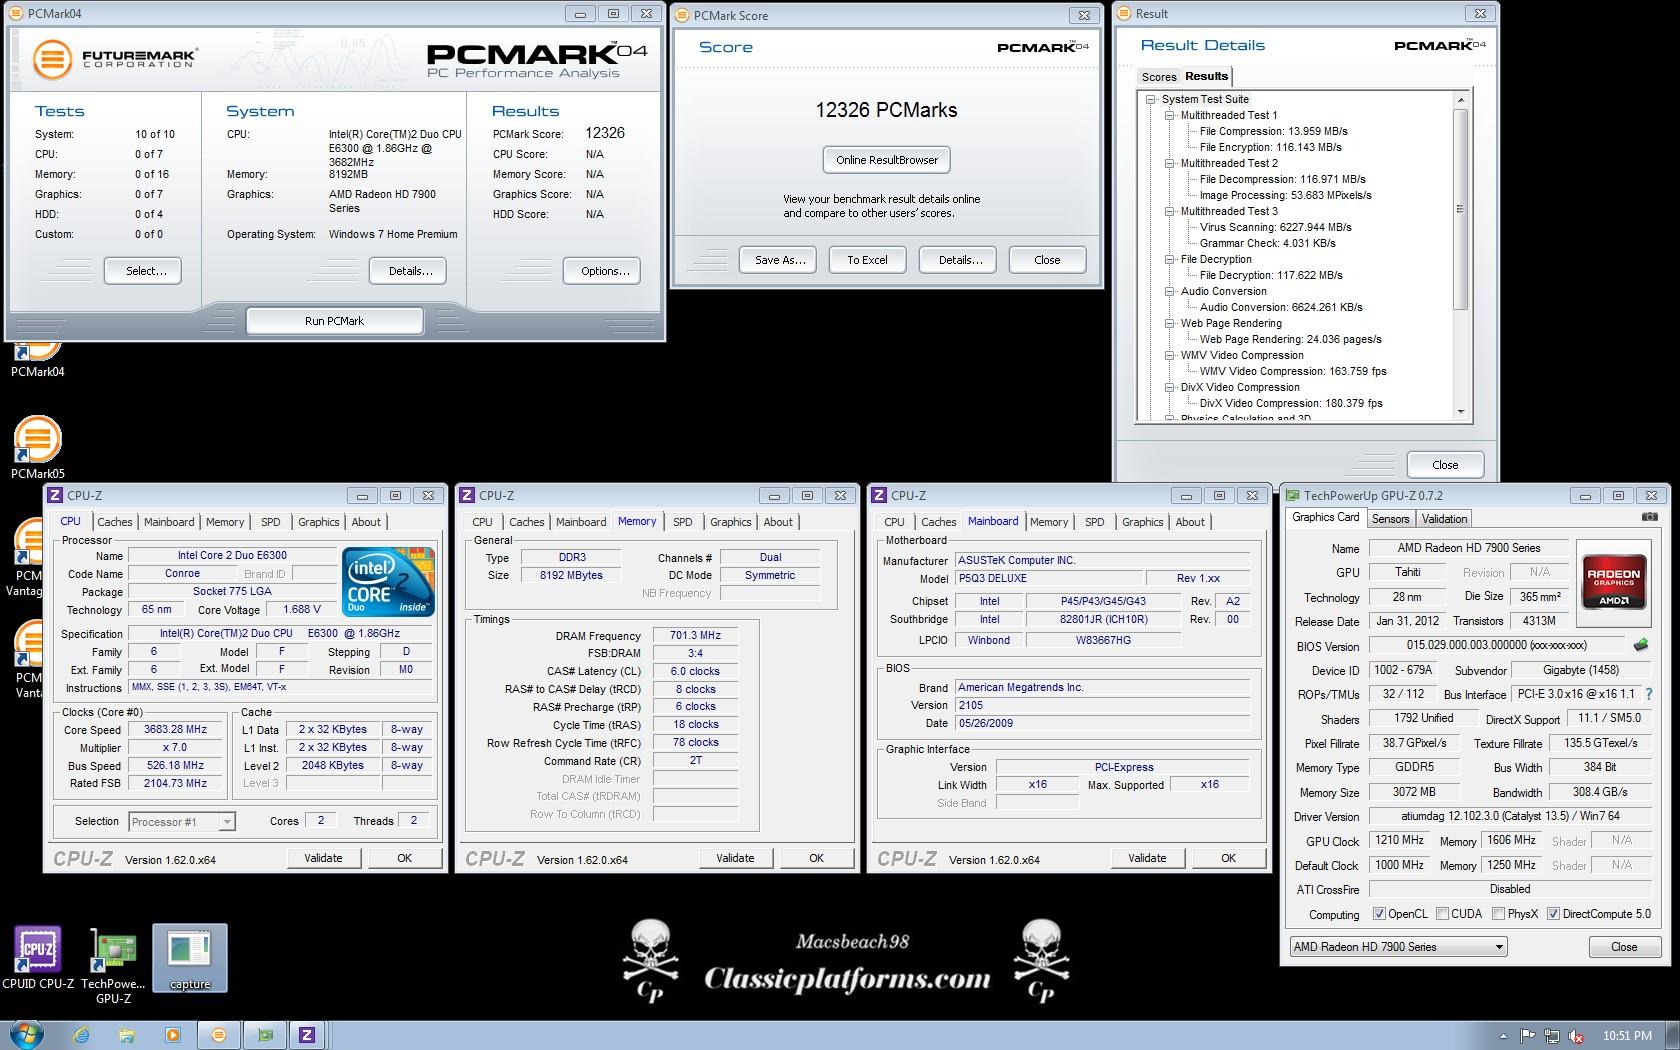The image size is (1680, 1050).
Task: Switch to PCMark04 taskbar button
Action: coord(218,1035)
